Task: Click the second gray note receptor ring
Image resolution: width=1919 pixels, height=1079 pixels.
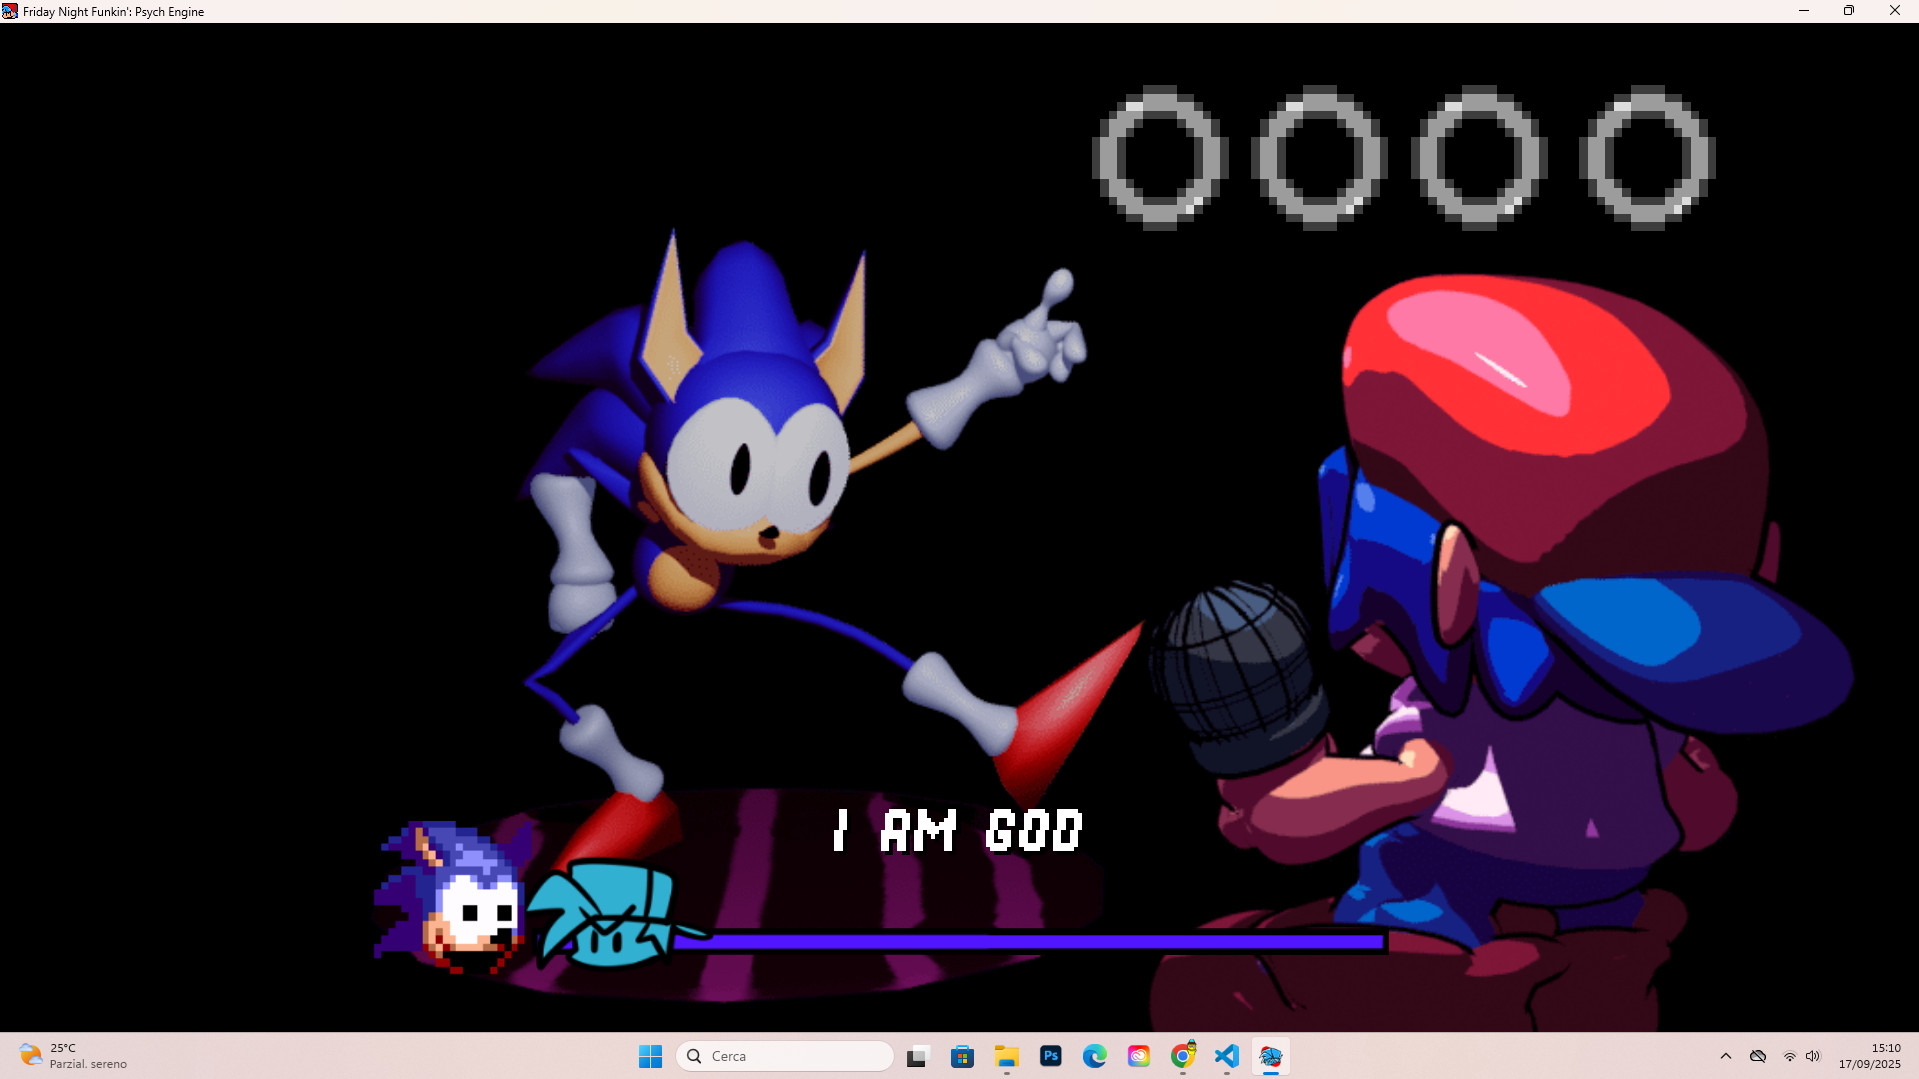Action: pyautogui.click(x=1319, y=157)
